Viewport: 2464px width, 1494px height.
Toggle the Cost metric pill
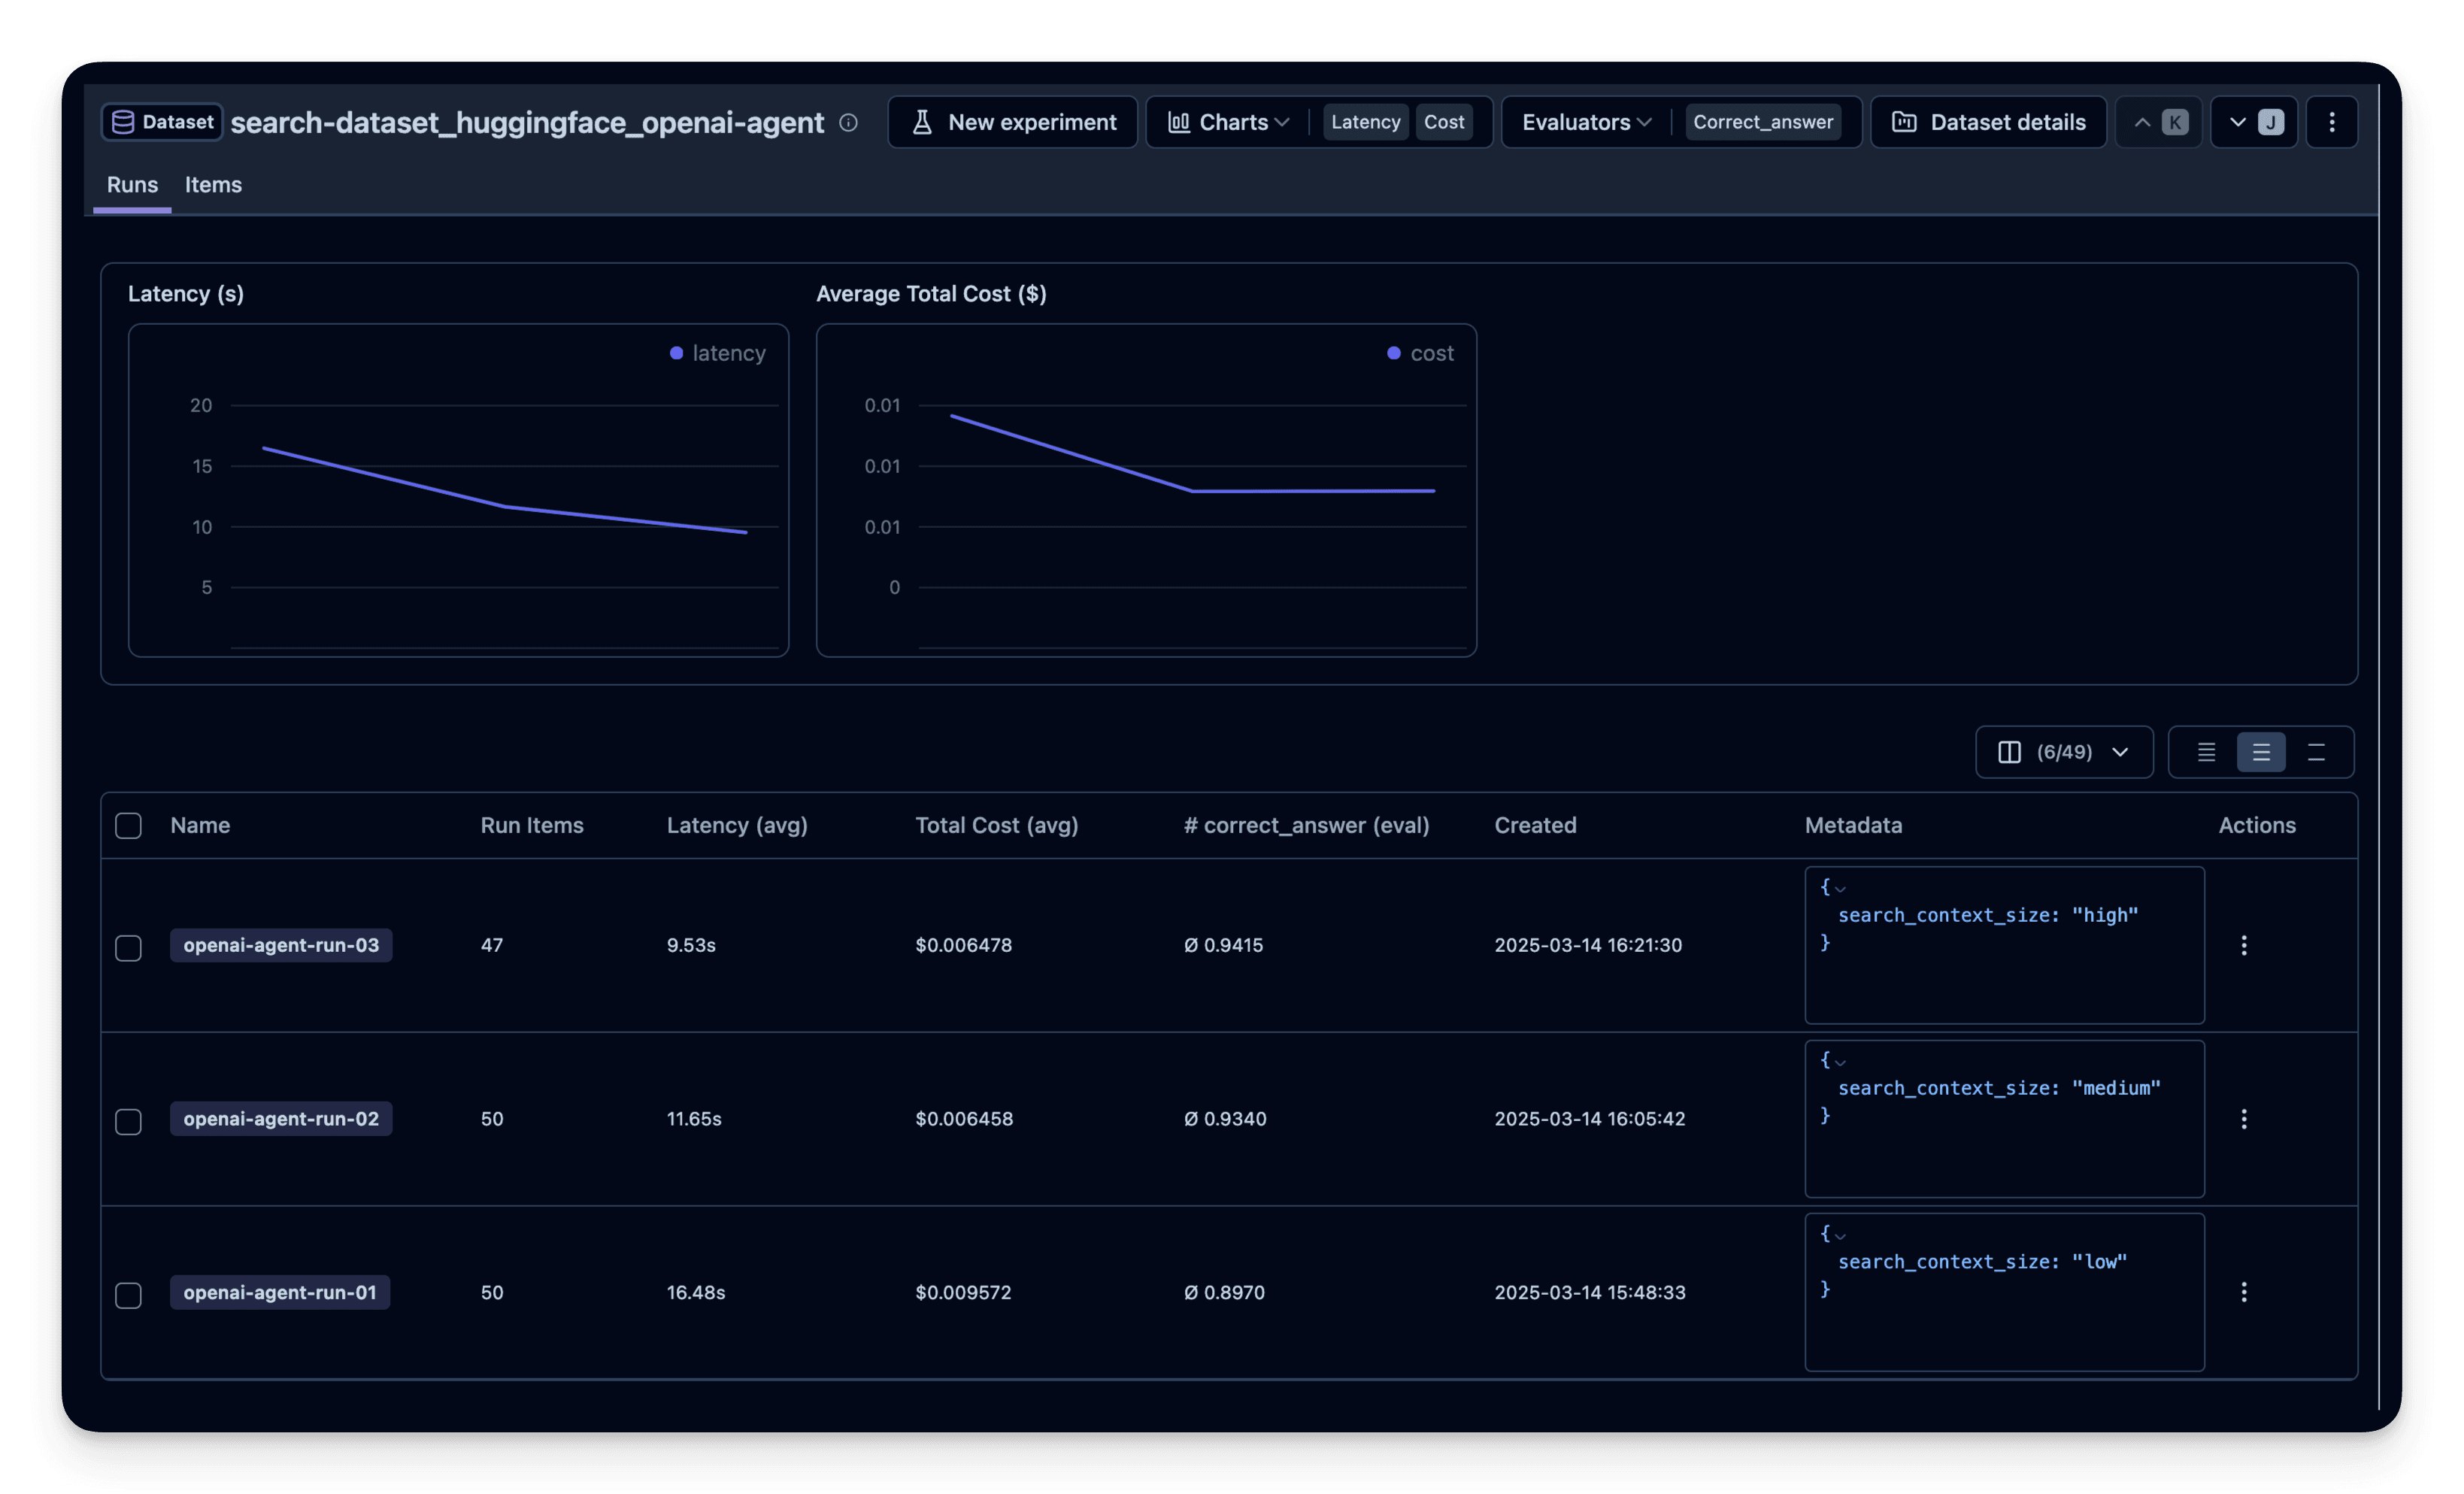(1444, 122)
